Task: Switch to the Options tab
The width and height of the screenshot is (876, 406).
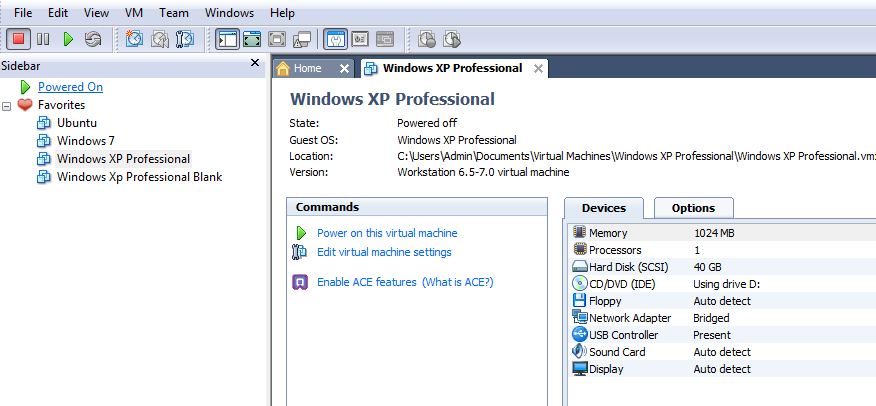Action: [693, 208]
